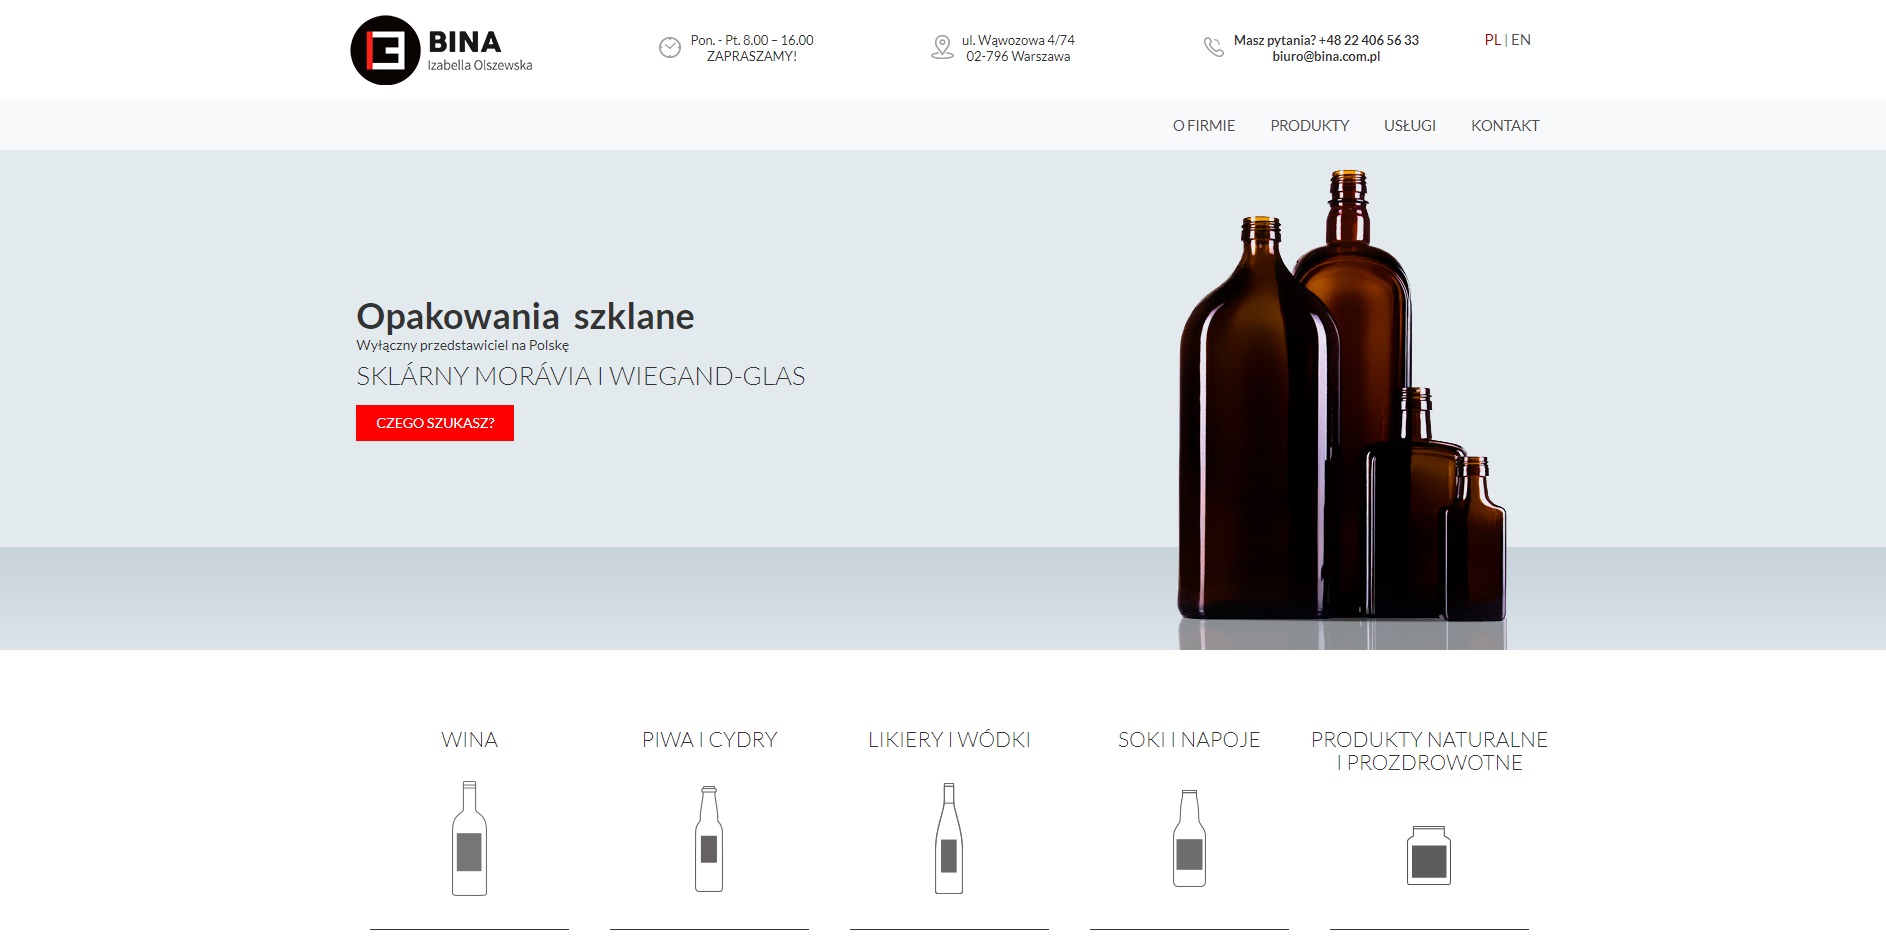Click the clock opening-hours icon
Image resolution: width=1886 pixels, height=939 pixels.
pyautogui.click(x=670, y=47)
